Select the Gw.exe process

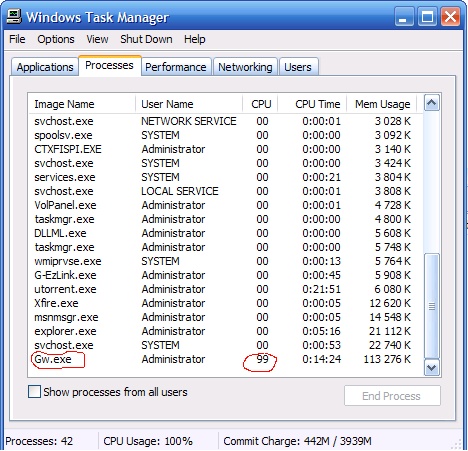[222, 359]
